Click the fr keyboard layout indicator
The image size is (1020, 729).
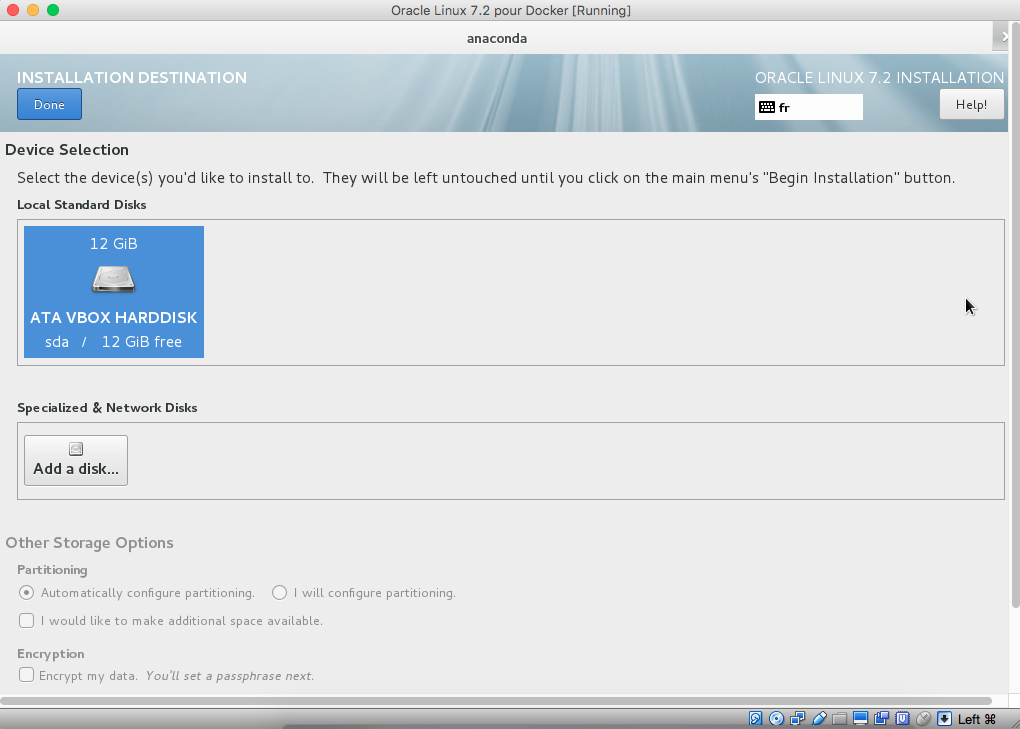808,107
